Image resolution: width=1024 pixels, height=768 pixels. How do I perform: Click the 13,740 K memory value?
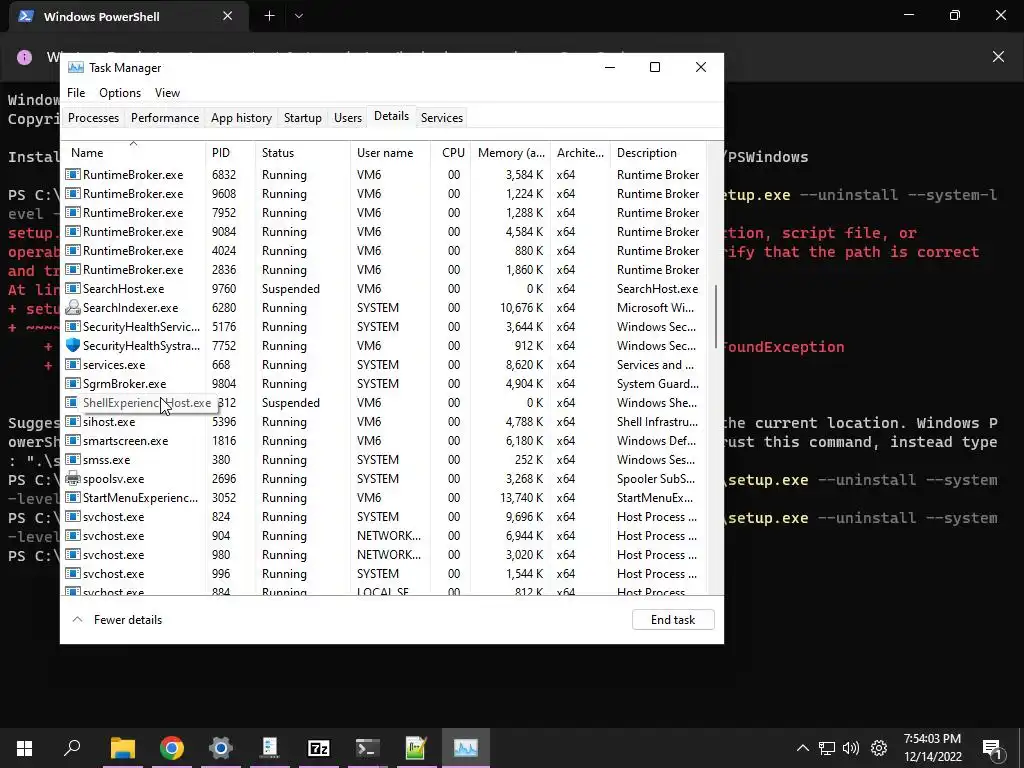[x=521, y=498]
